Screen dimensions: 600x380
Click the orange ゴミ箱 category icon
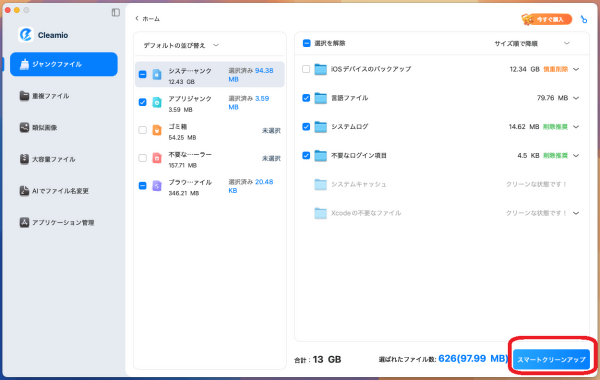[157, 130]
